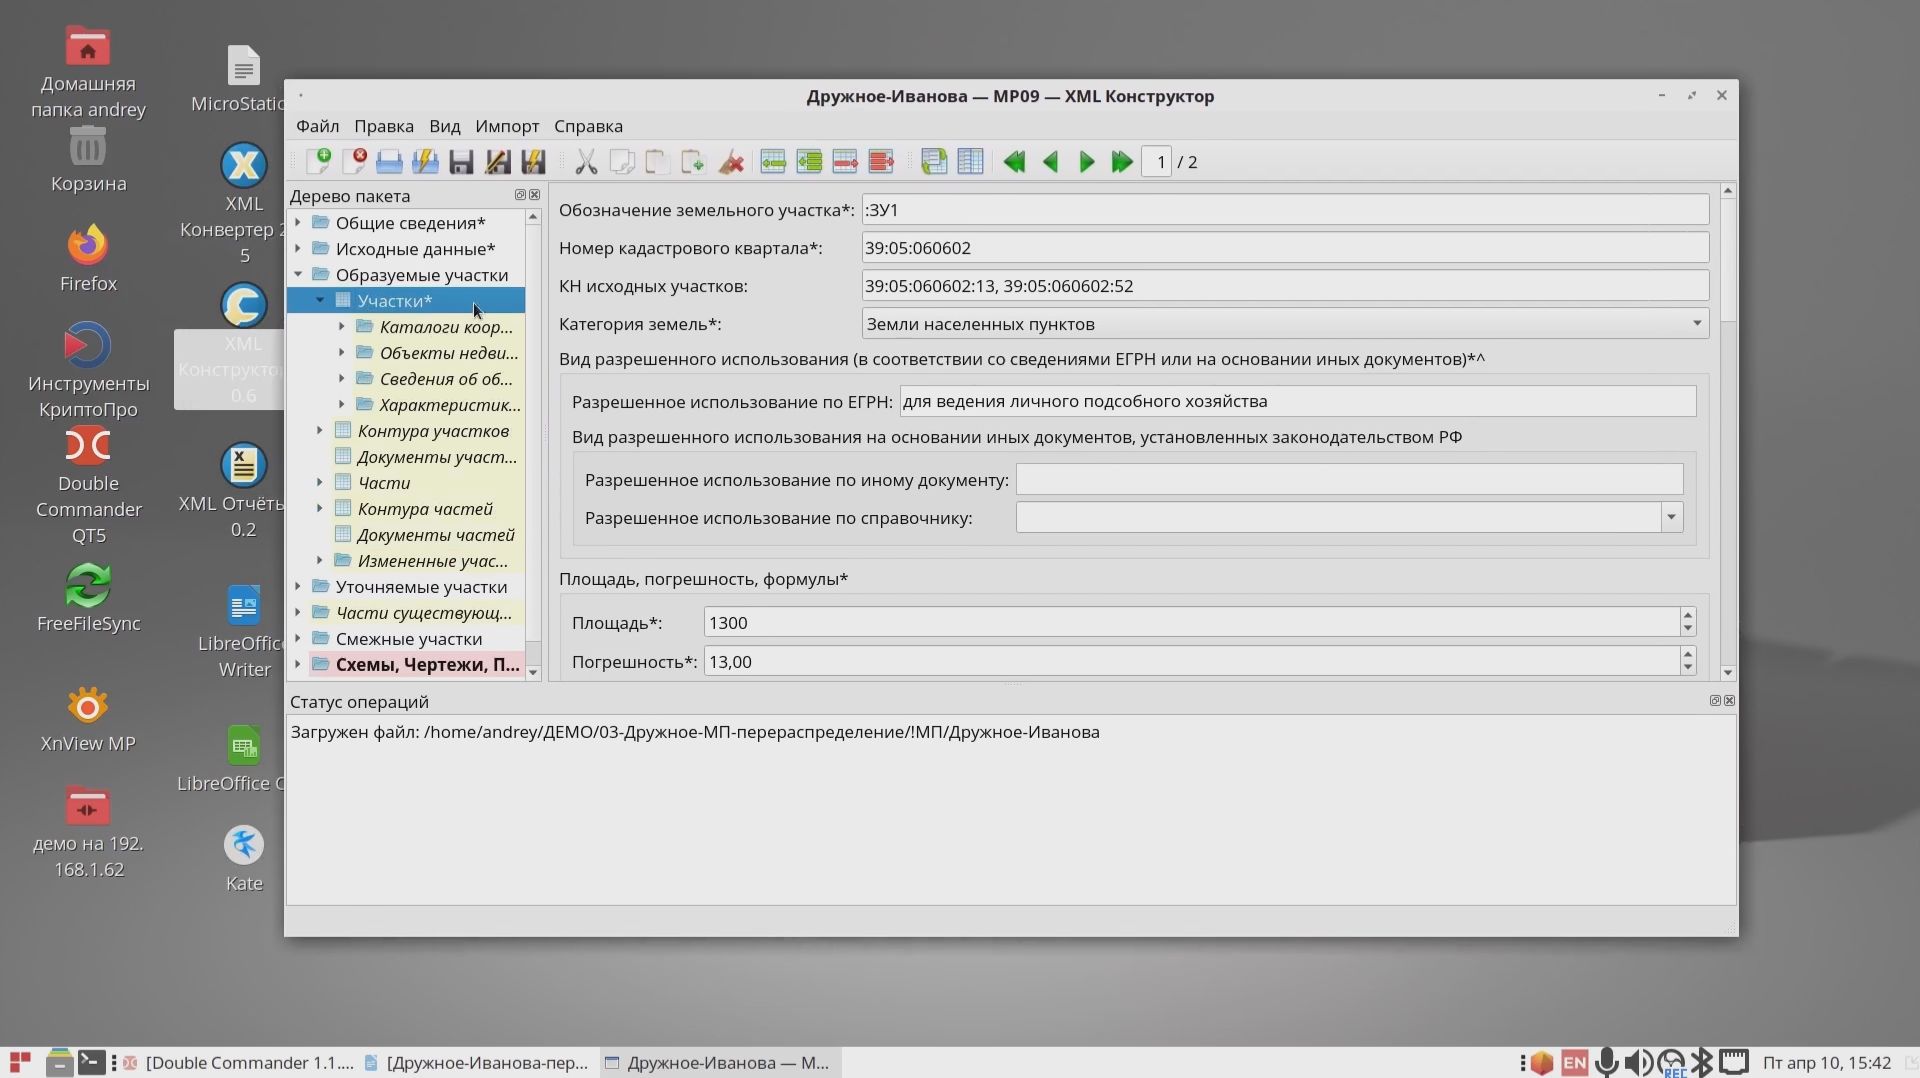Close the Статус операций panel
Image resolution: width=1920 pixels, height=1078 pixels.
pos(1729,701)
